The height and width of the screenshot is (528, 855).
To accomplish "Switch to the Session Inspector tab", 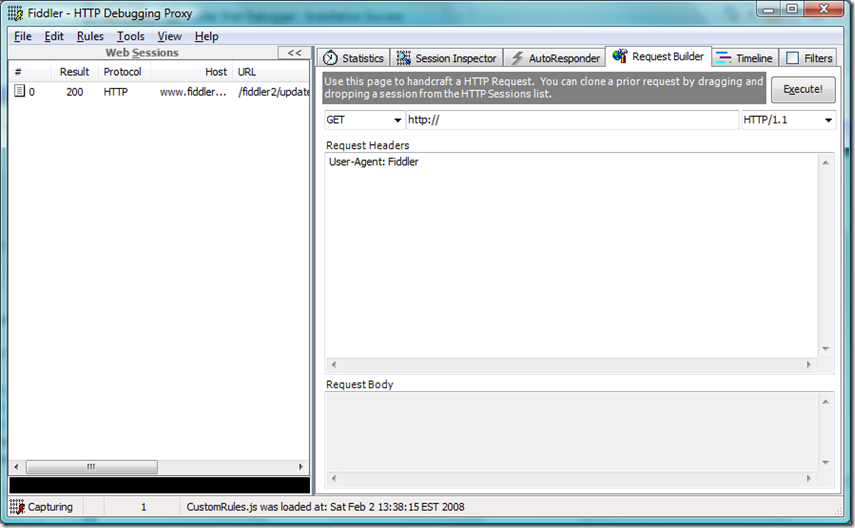I will pyautogui.click(x=447, y=58).
